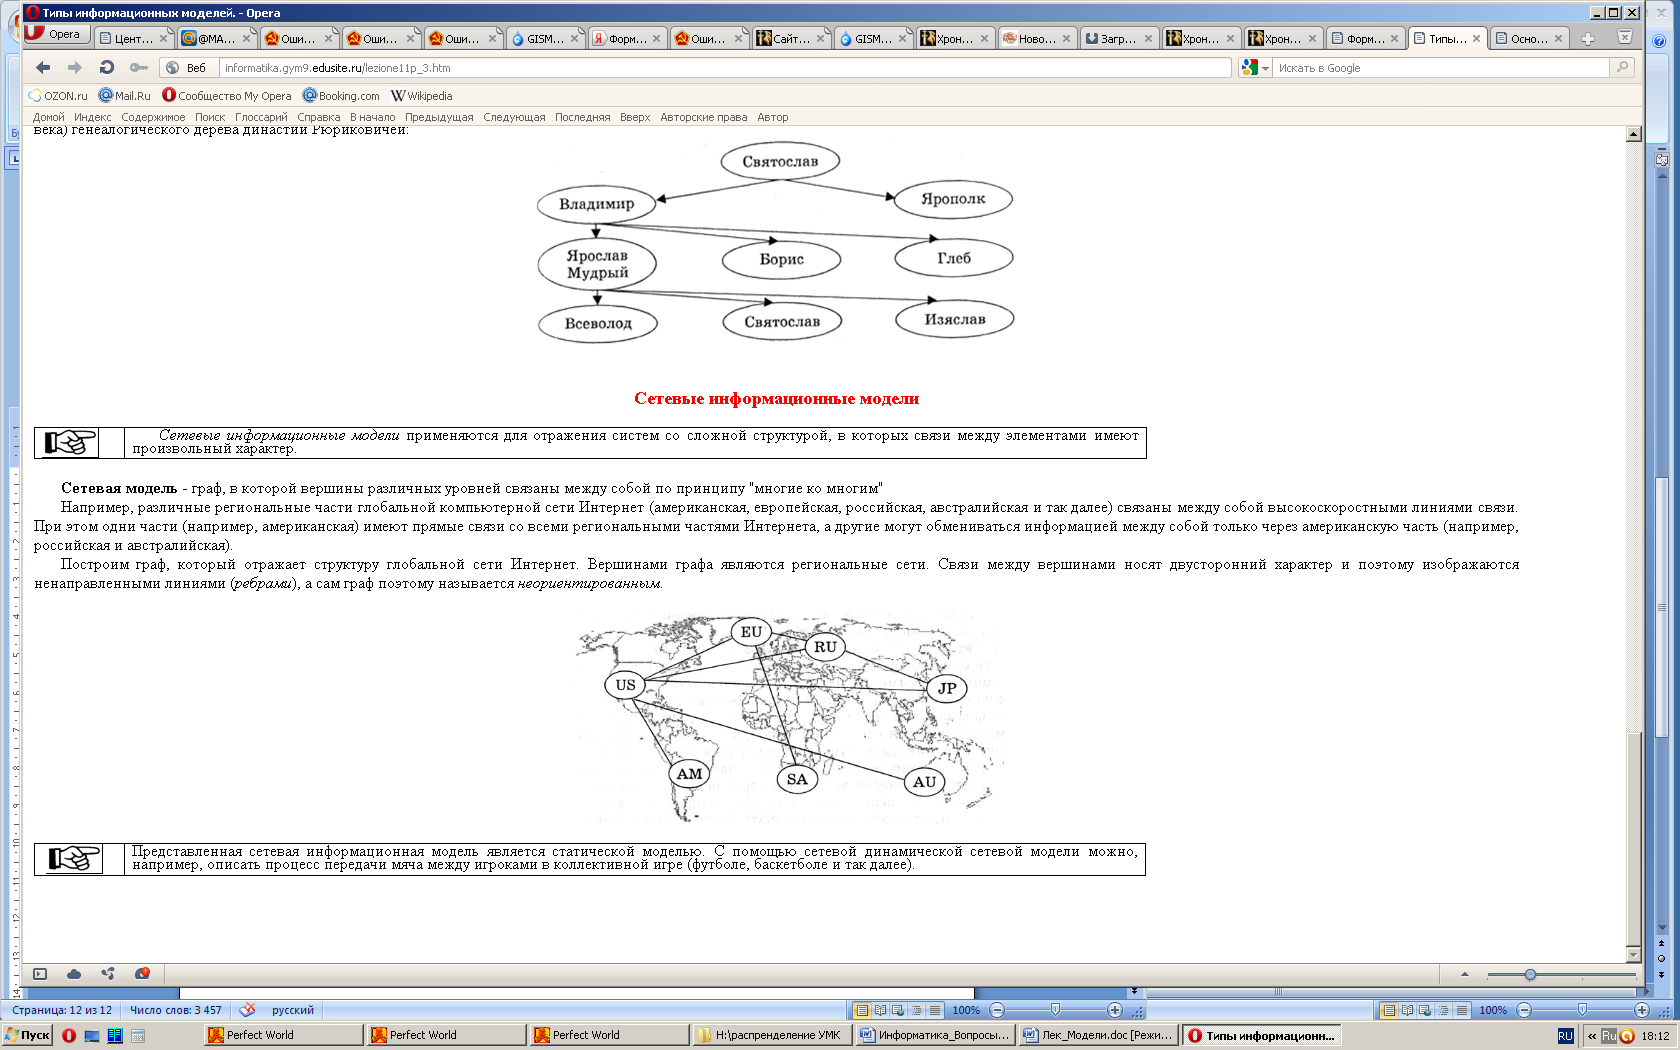Click the Forward navigation arrow
This screenshot has height=1050, width=1680.
75,67
